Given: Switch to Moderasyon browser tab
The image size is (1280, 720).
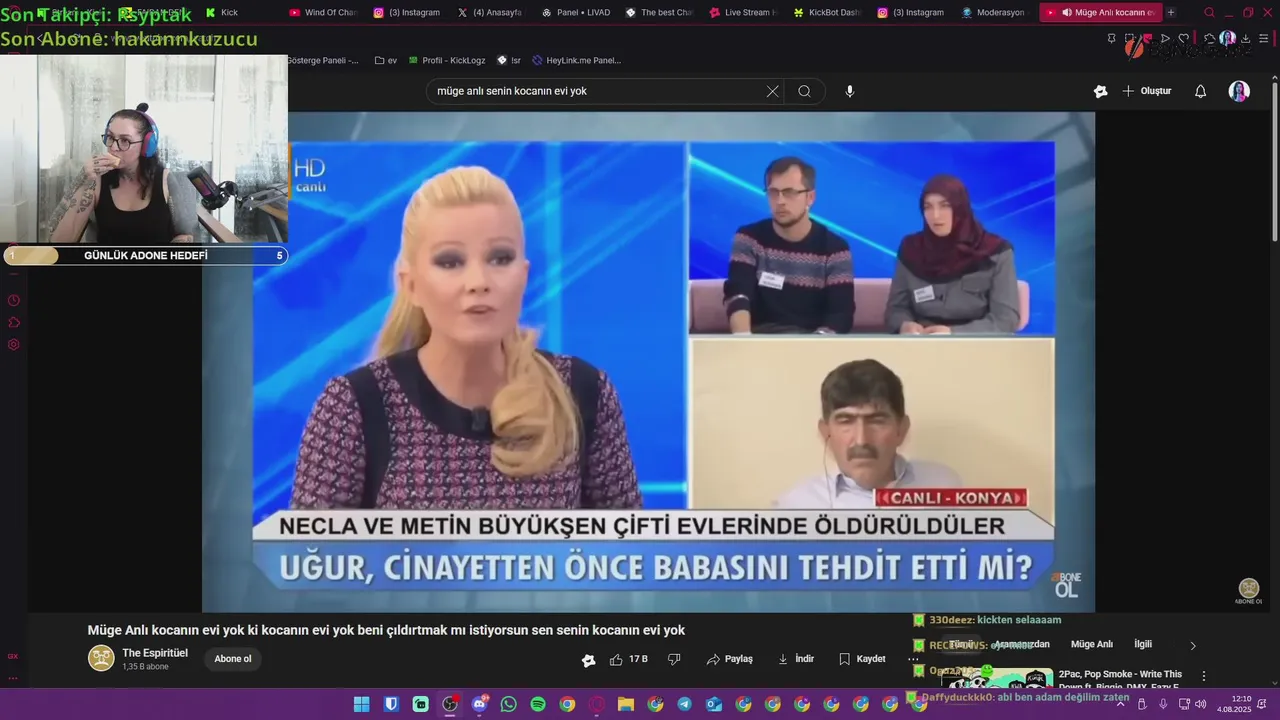Looking at the screenshot, I should pyautogui.click(x=995, y=12).
